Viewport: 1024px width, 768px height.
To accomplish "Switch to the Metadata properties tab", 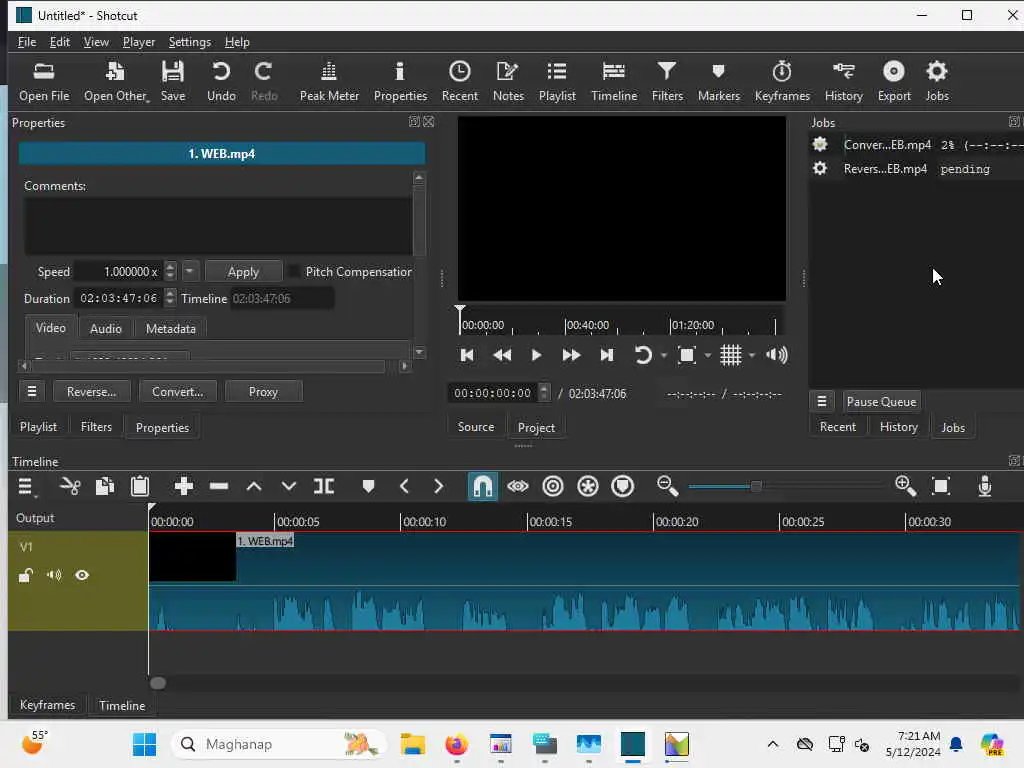I will point(170,328).
